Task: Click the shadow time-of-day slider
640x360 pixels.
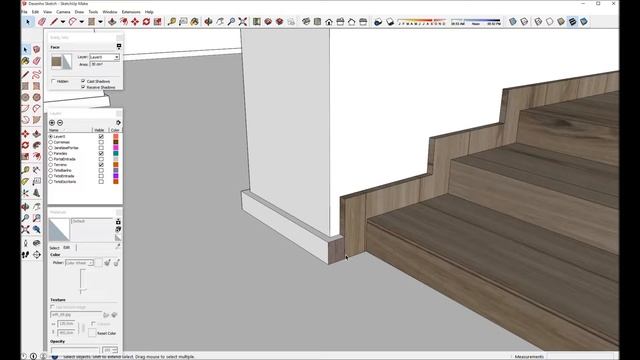Action: click(476, 20)
